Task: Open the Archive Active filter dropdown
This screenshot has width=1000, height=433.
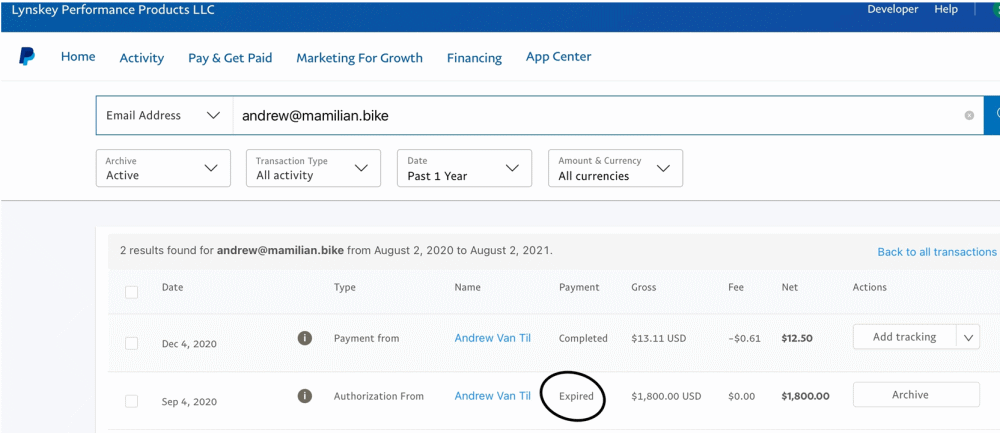Action: (163, 168)
